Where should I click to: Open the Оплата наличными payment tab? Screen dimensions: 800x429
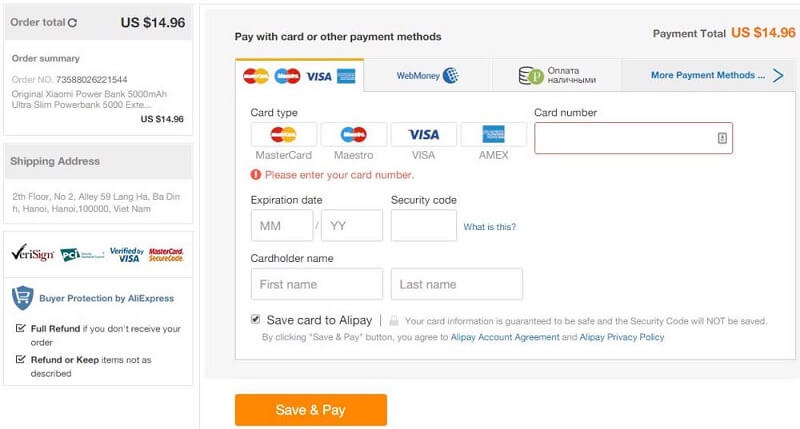click(556, 75)
